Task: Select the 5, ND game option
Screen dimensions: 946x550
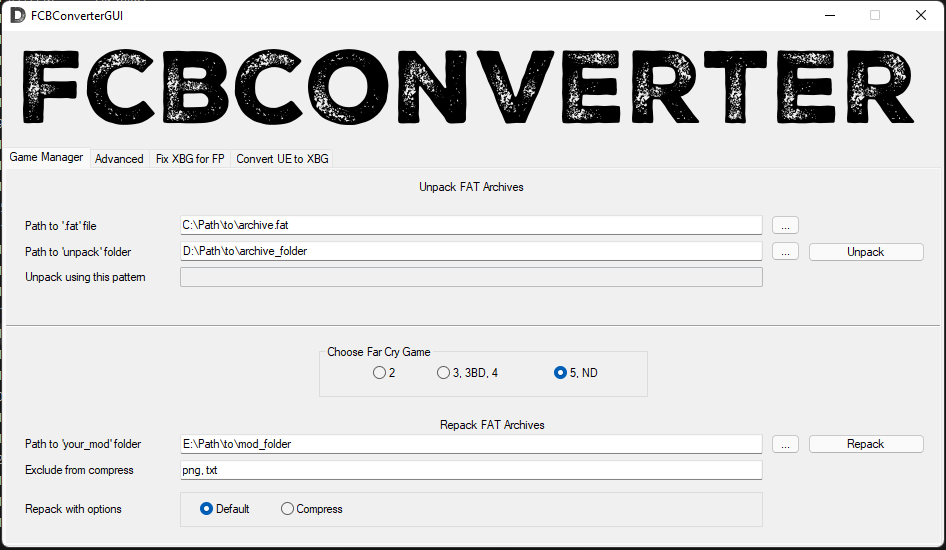Action: click(x=576, y=373)
